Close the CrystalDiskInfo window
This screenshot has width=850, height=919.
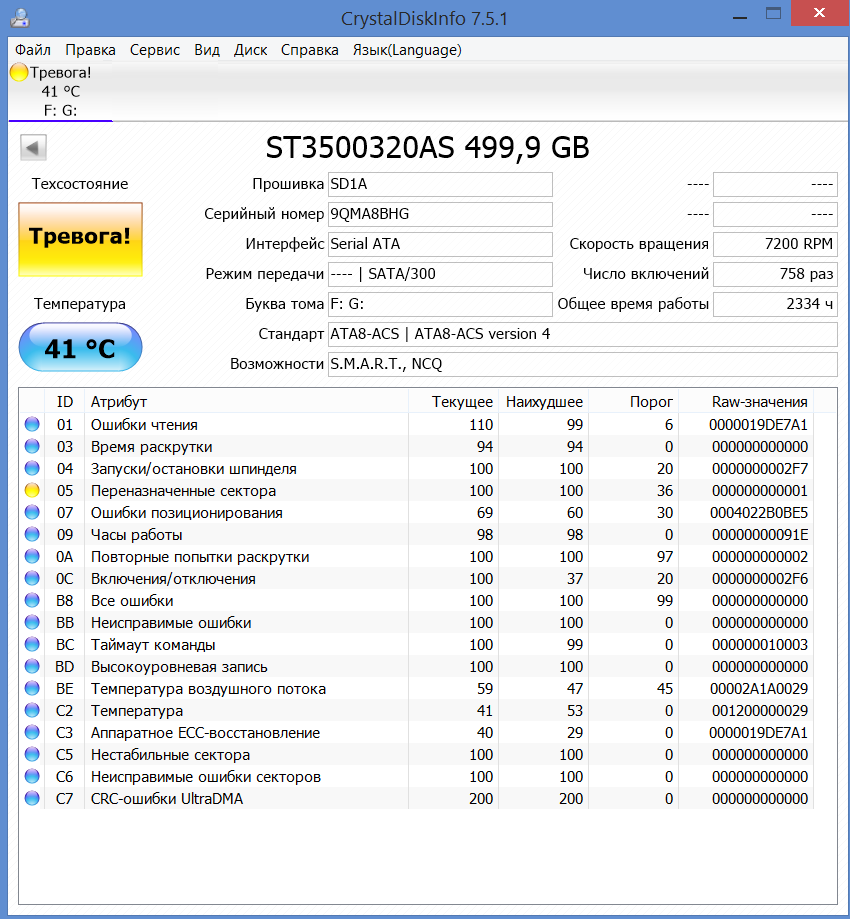tap(820, 13)
